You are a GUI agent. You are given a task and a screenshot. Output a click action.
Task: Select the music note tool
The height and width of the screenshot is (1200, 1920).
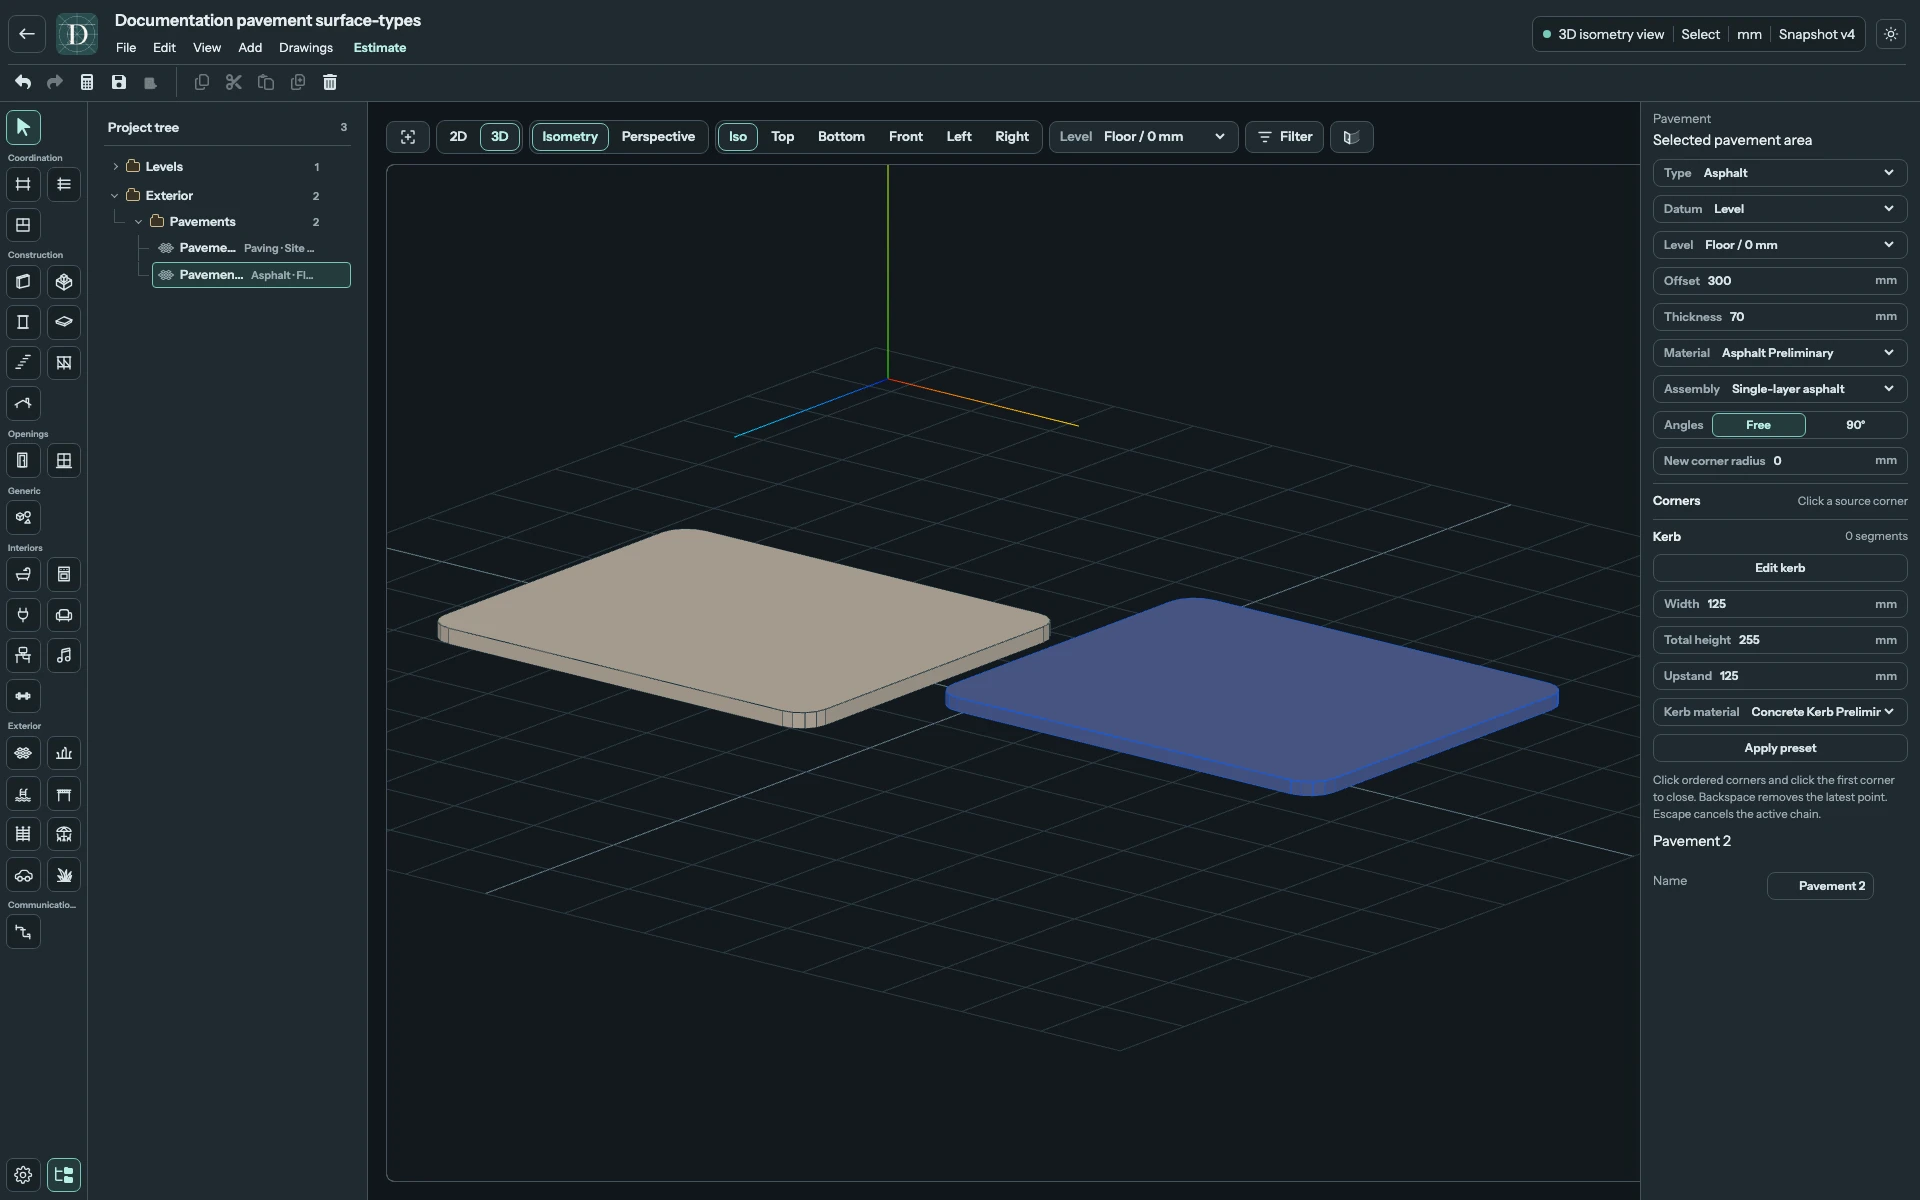point(64,655)
